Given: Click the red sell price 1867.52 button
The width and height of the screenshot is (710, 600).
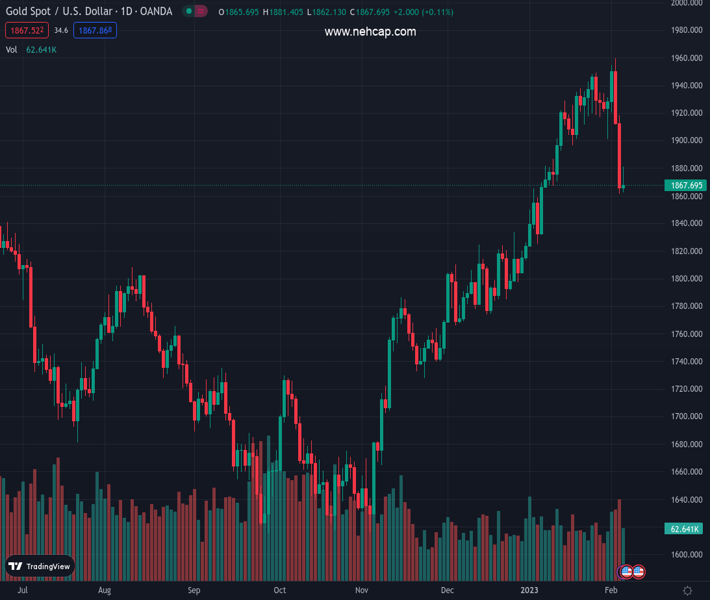Looking at the screenshot, I should click(x=25, y=31).
